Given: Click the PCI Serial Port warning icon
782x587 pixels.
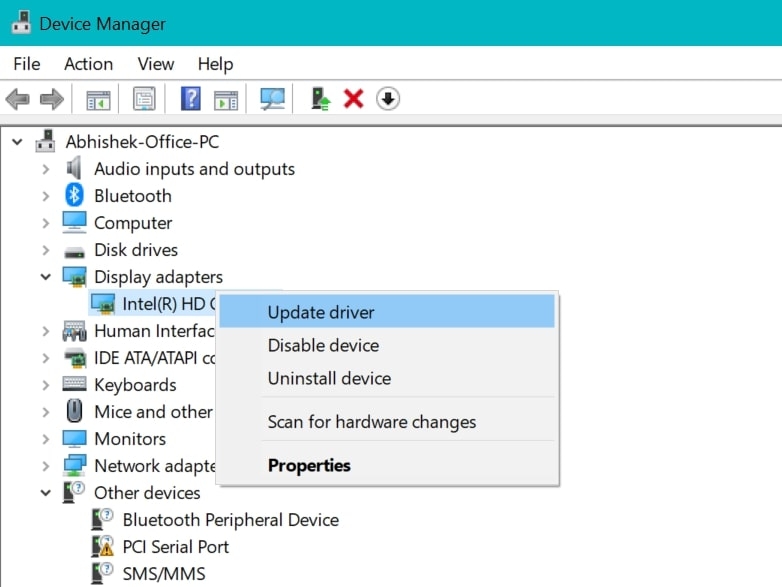Looking at the screenshot, I should coord(102,546).
